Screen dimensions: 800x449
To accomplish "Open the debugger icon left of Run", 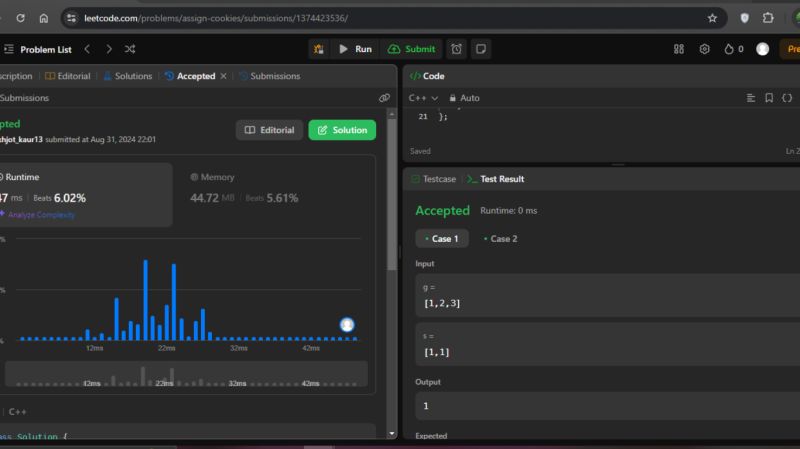I will (x=318, y=49).
